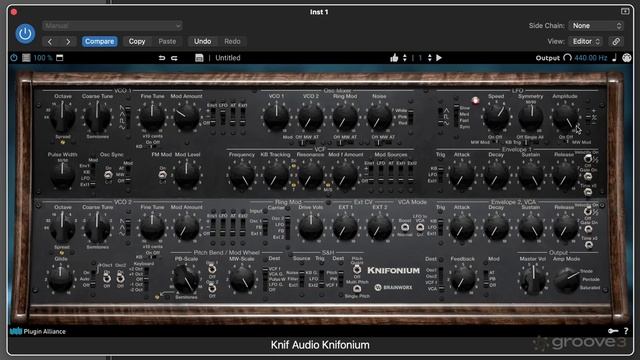
Task: Toggle the FM Mod On switch
Action: (x=162, y=175)
